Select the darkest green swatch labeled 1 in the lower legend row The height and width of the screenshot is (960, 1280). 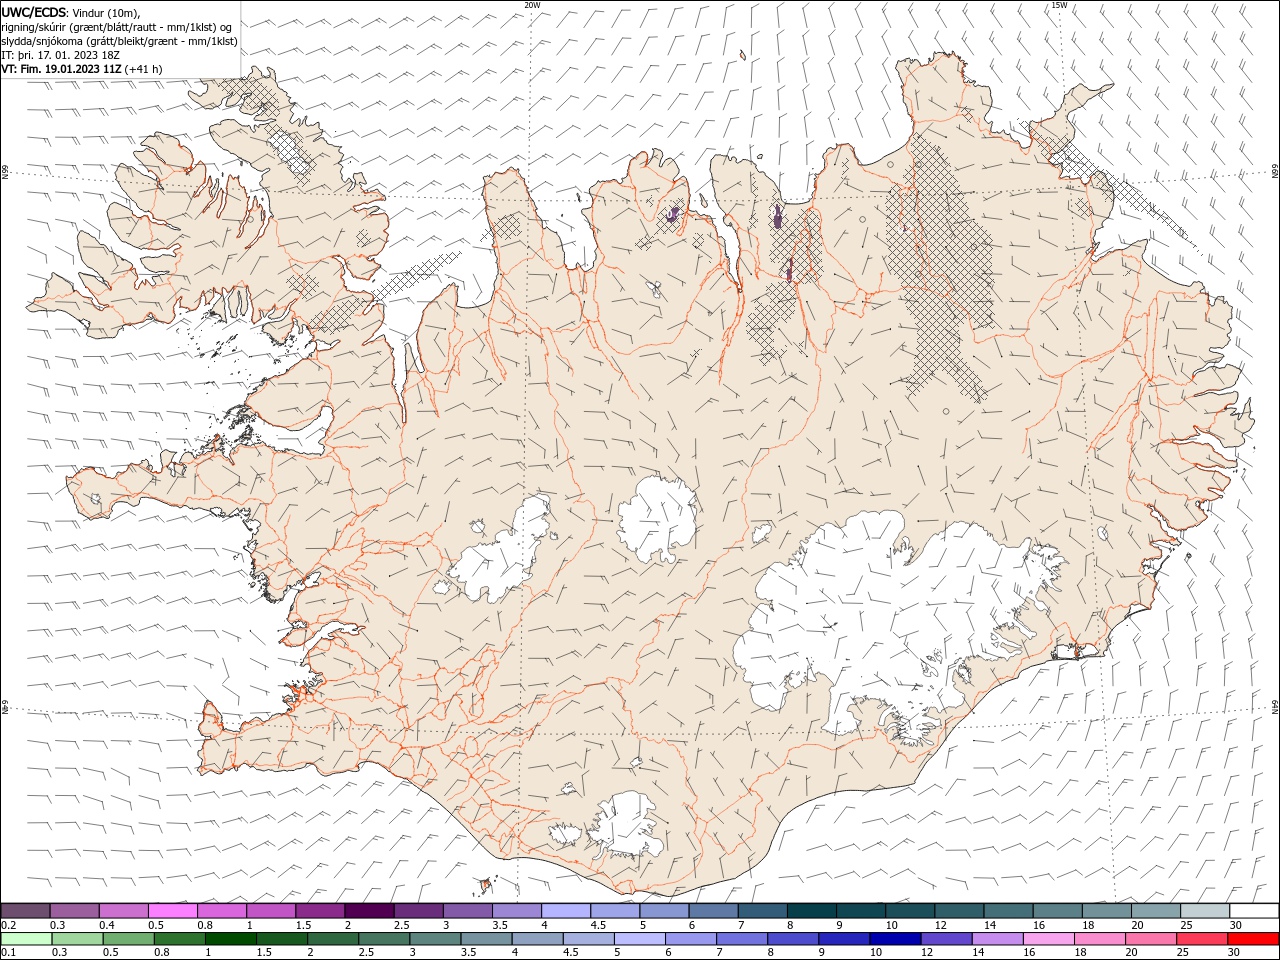point(231,939)
